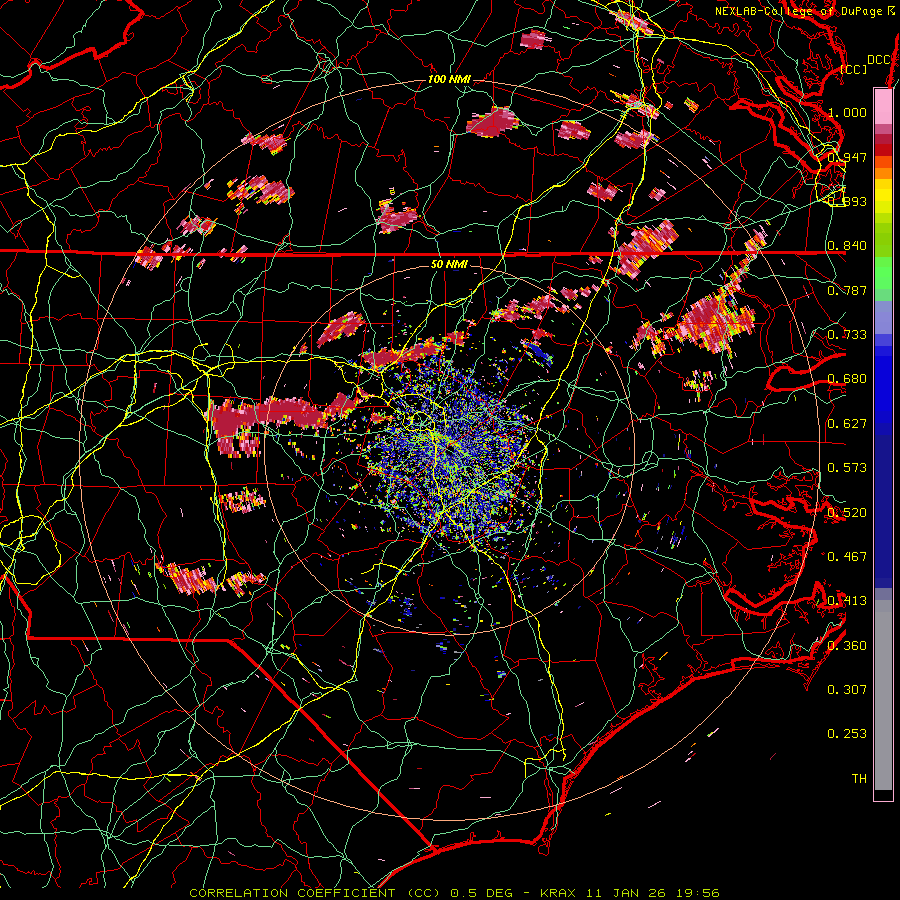The width and height of the screenshot is (900, 900).
Task: Click the CORRELATION COEFFICIENT (CC) caption text
Action: (x=315, y=893)
